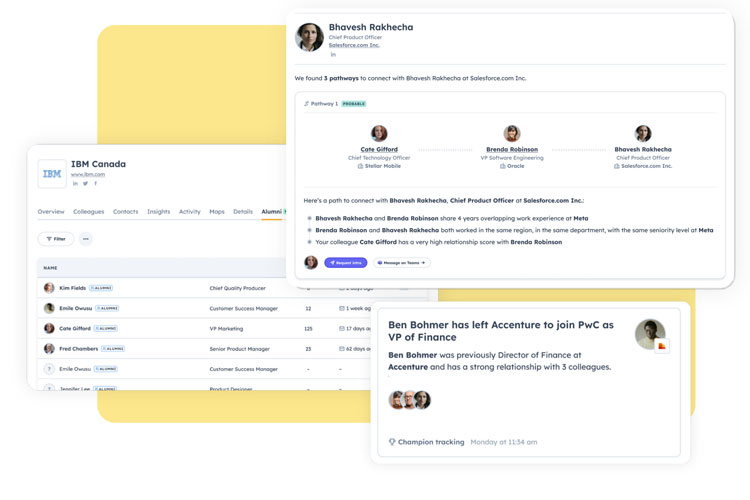Image resolution: width=750 pixels, height=500 pixels.
Task: Click Cate Gifford's avatar in alumni table
Action: pyautogui.click(x=49, y=328)
